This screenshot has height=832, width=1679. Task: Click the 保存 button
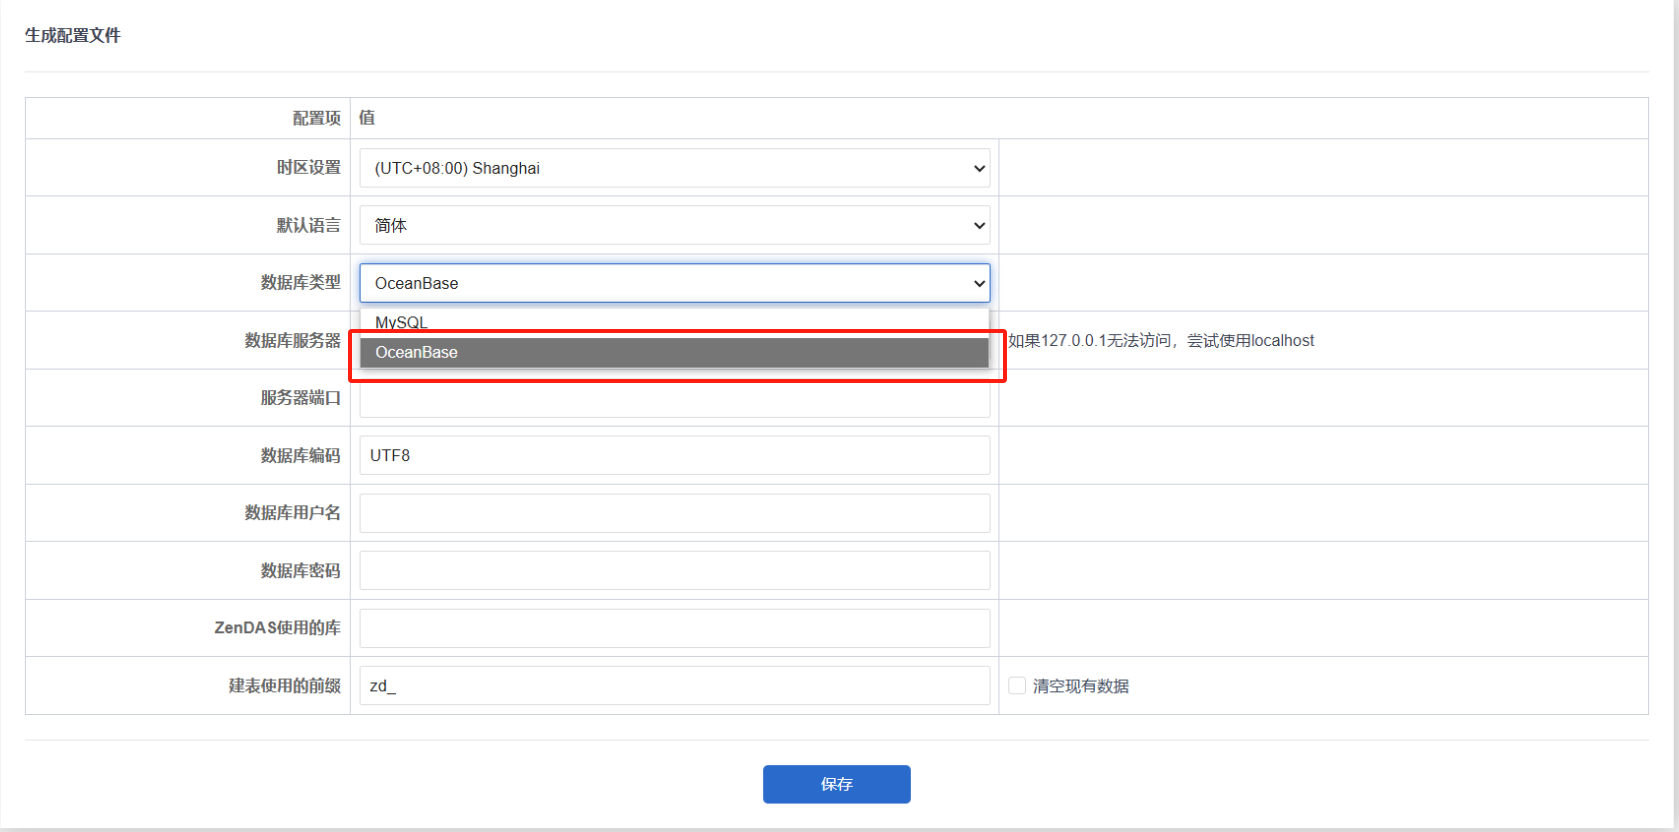[x=836, y=784]
